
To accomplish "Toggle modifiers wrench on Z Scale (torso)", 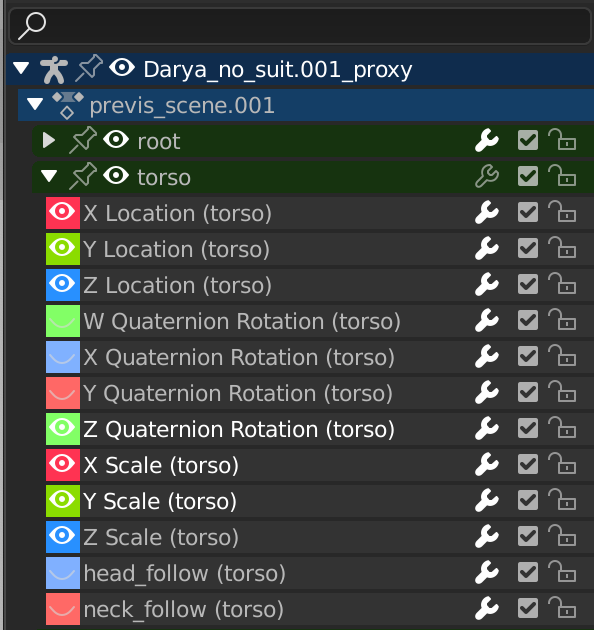I will click(x=487, y=536).
